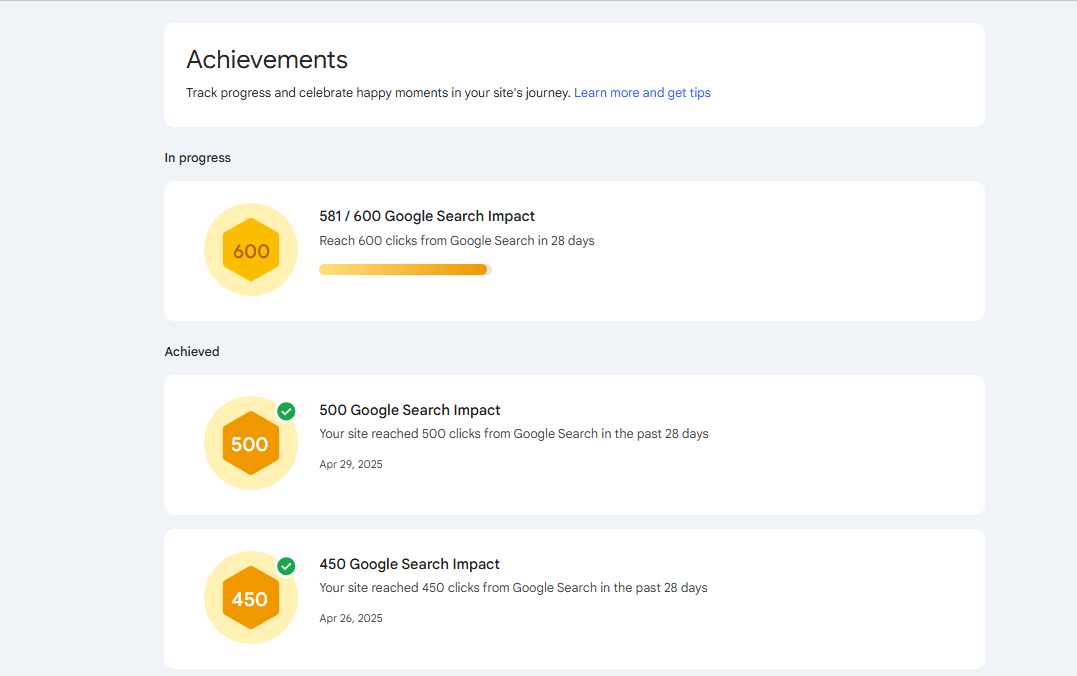The width and height of the screenshot is (1077, 676).
Task: Click the Apr 29, 2025 achievement date
Action: (351, 464)
